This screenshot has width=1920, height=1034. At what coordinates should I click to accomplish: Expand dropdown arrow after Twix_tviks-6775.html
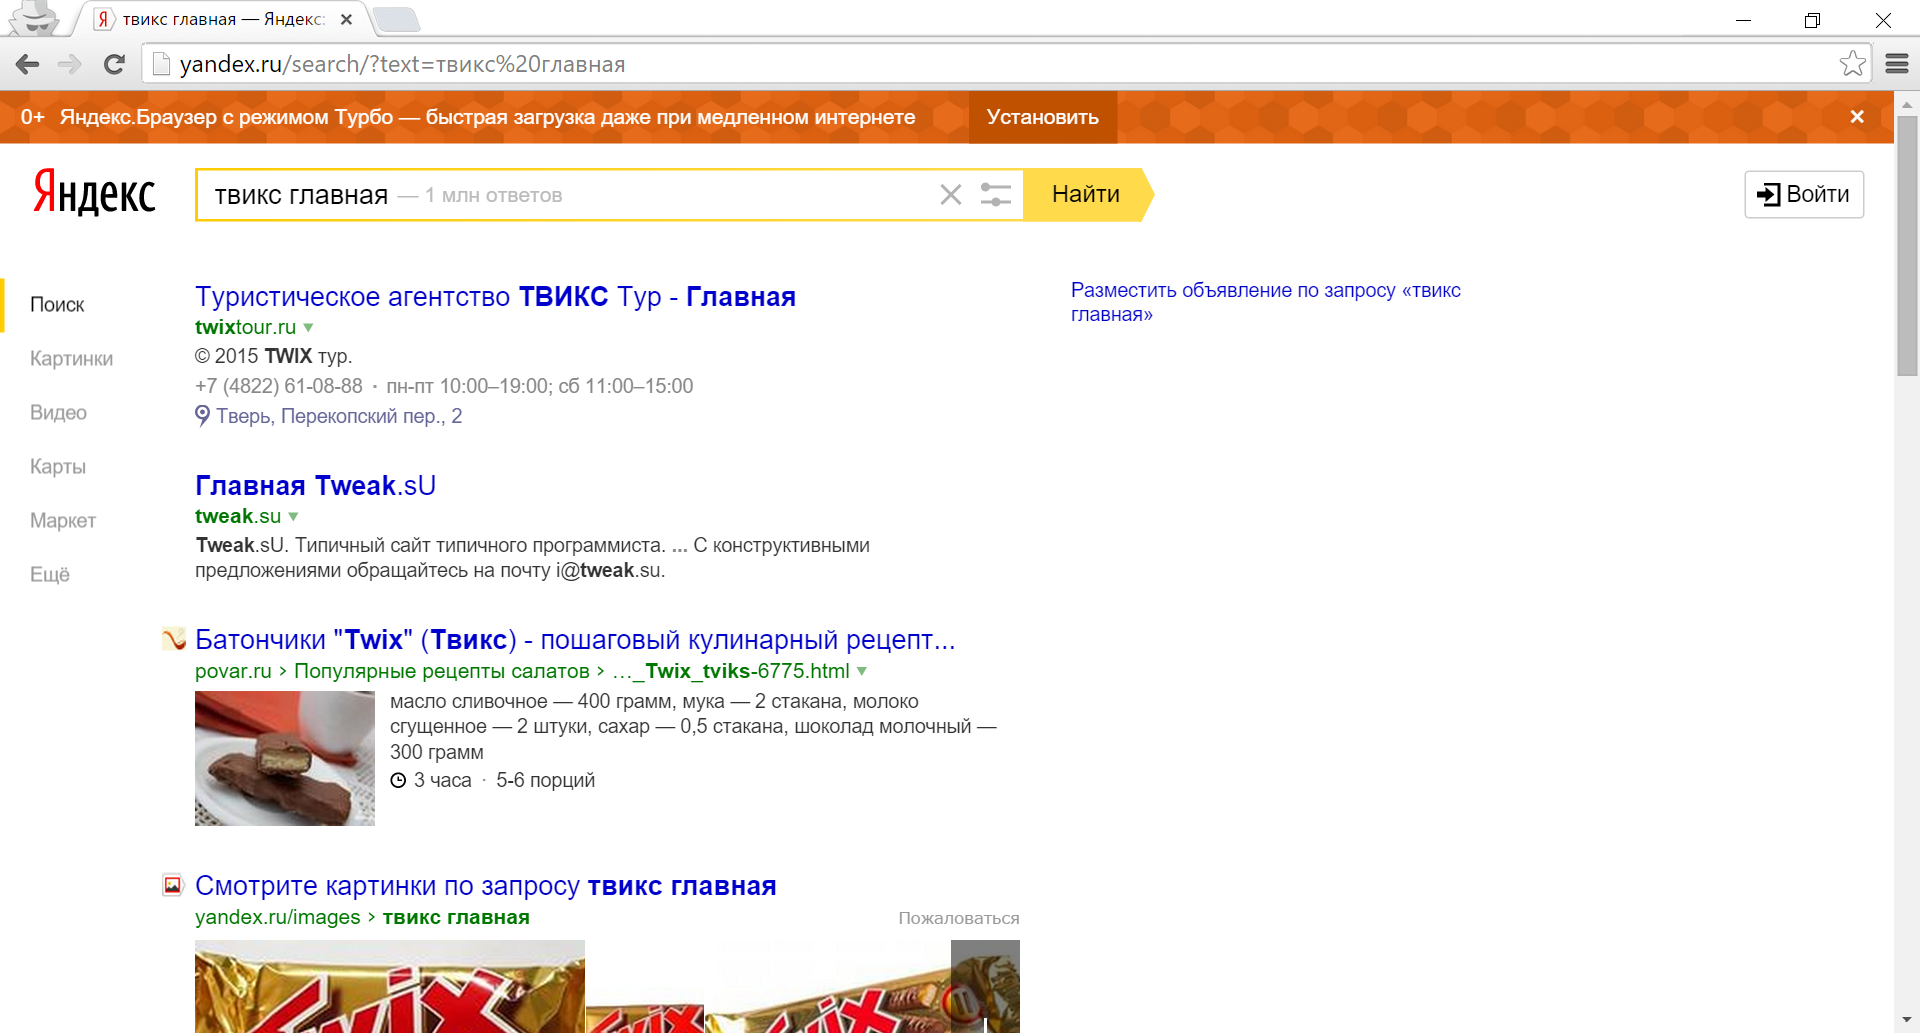[862, 671]
